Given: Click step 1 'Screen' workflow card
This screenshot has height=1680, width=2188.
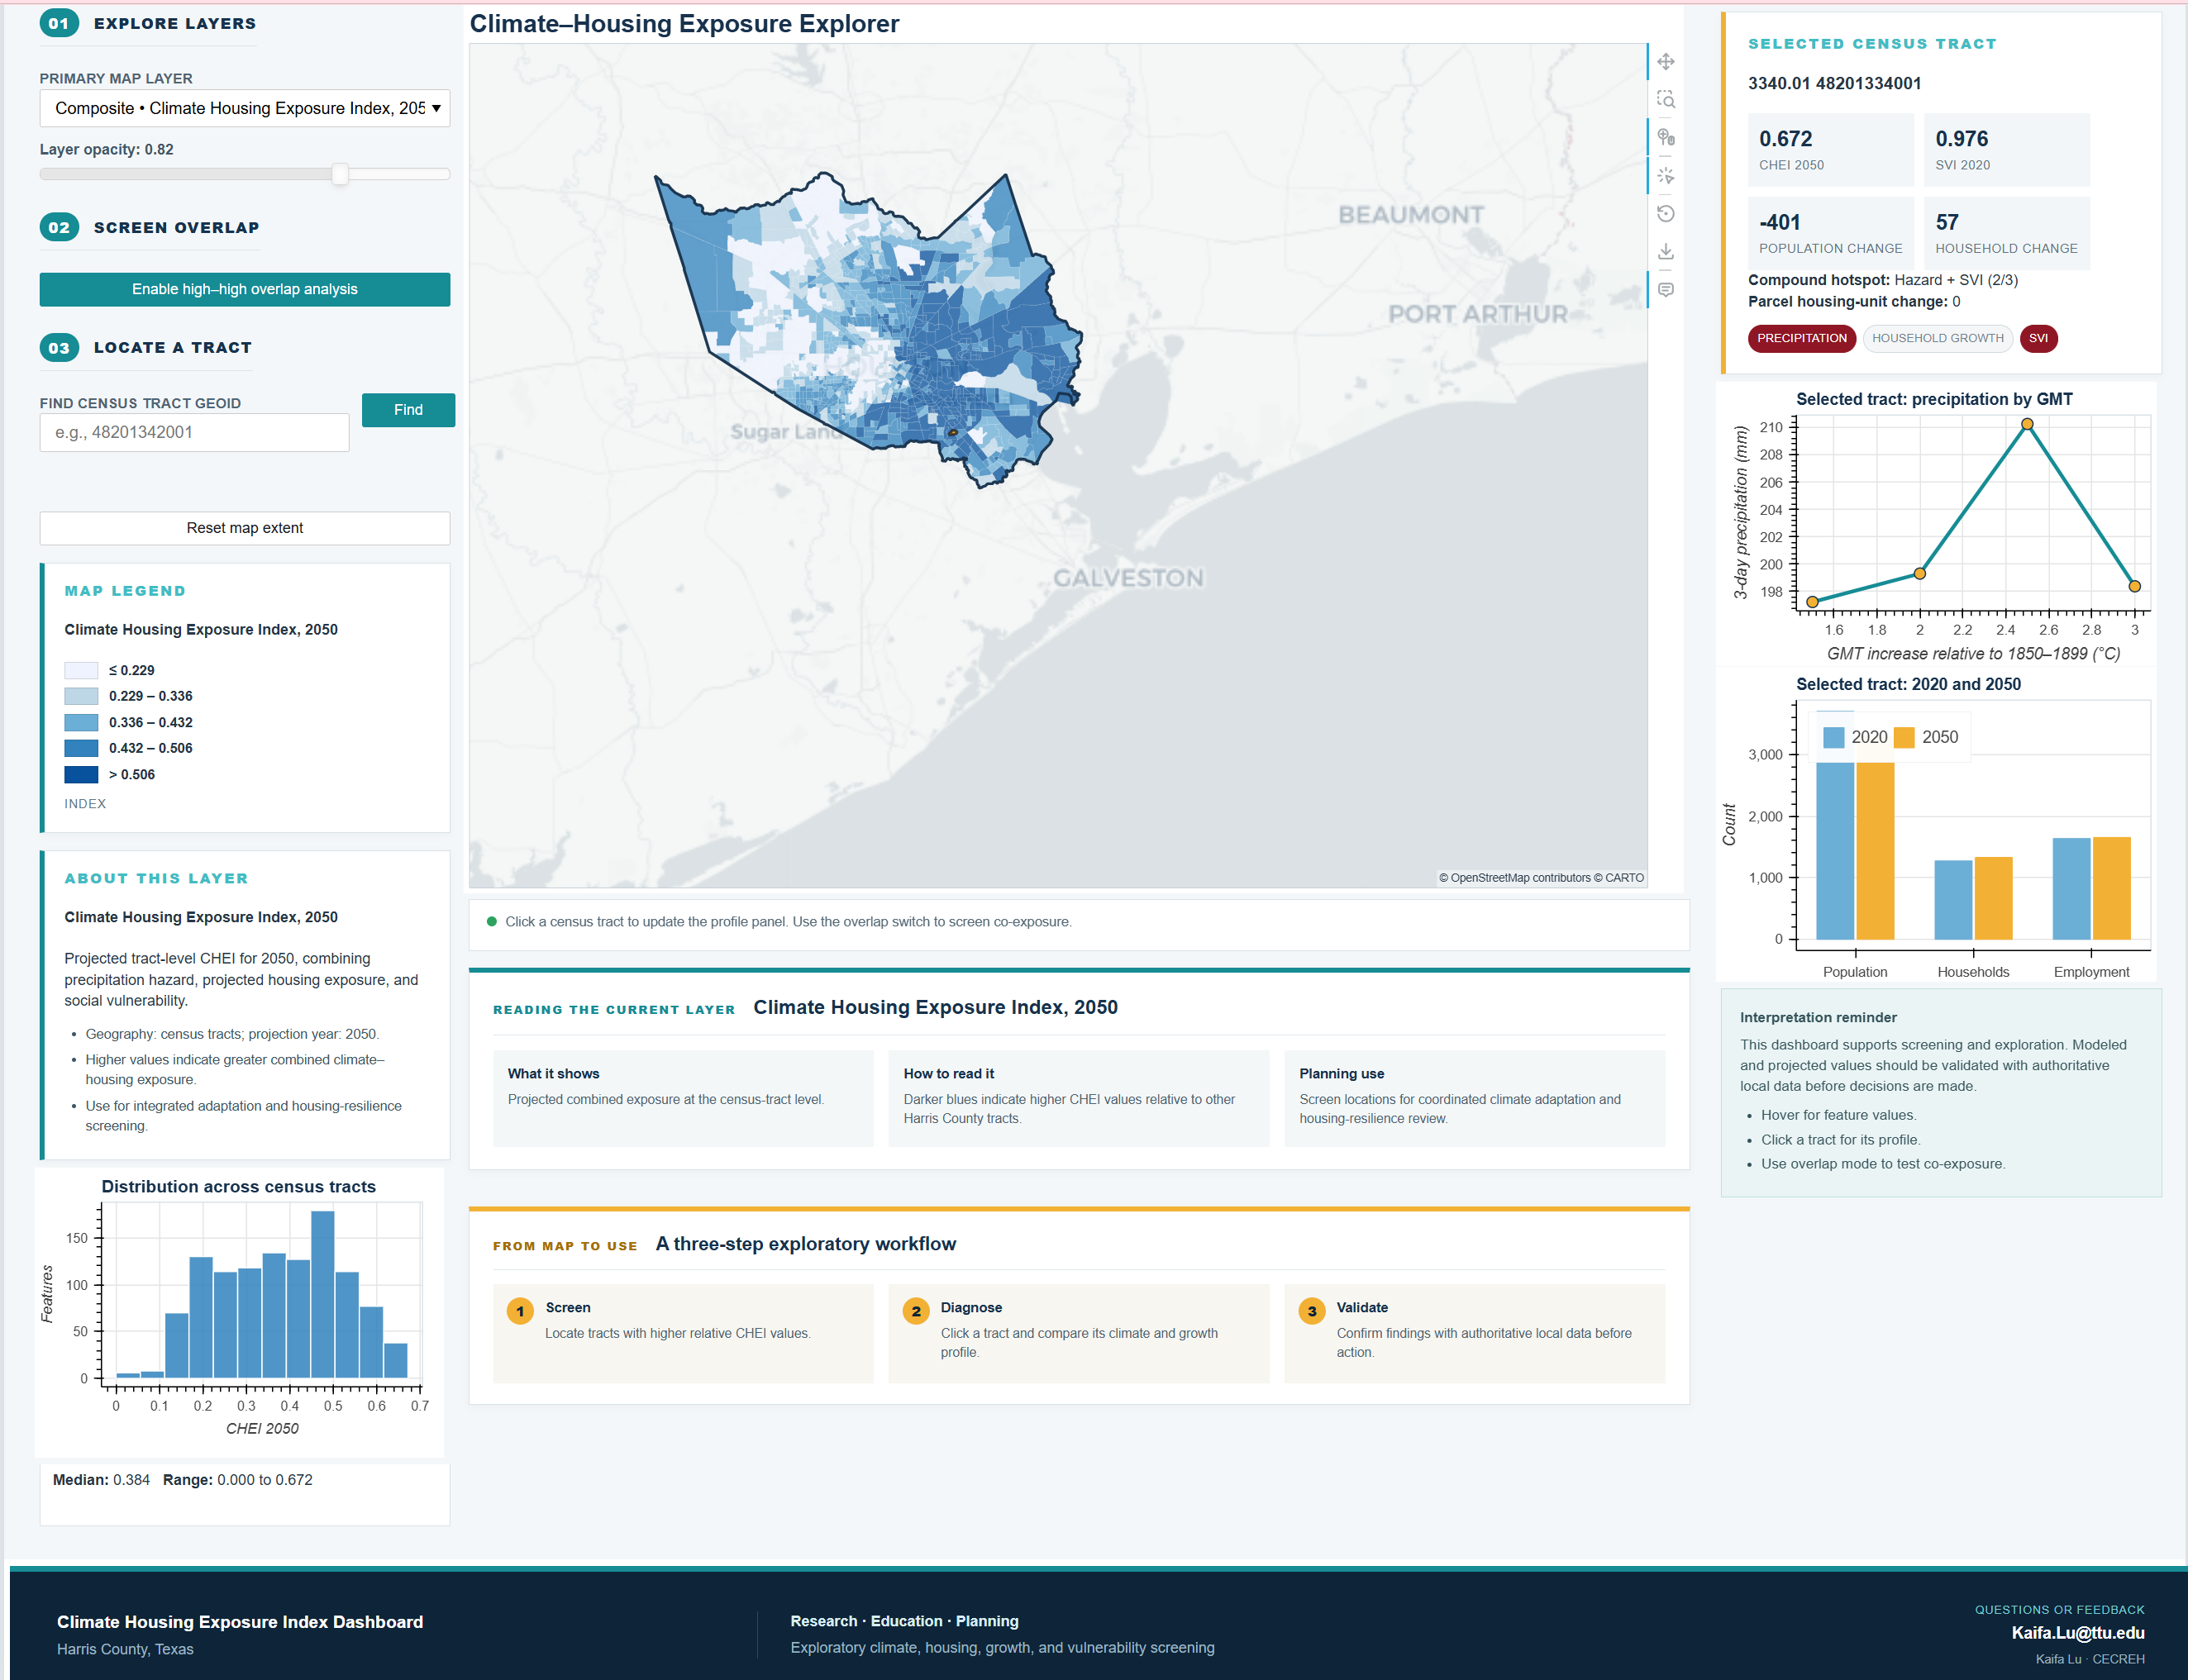Looking at the screenshot, I should pos(683,1333).
